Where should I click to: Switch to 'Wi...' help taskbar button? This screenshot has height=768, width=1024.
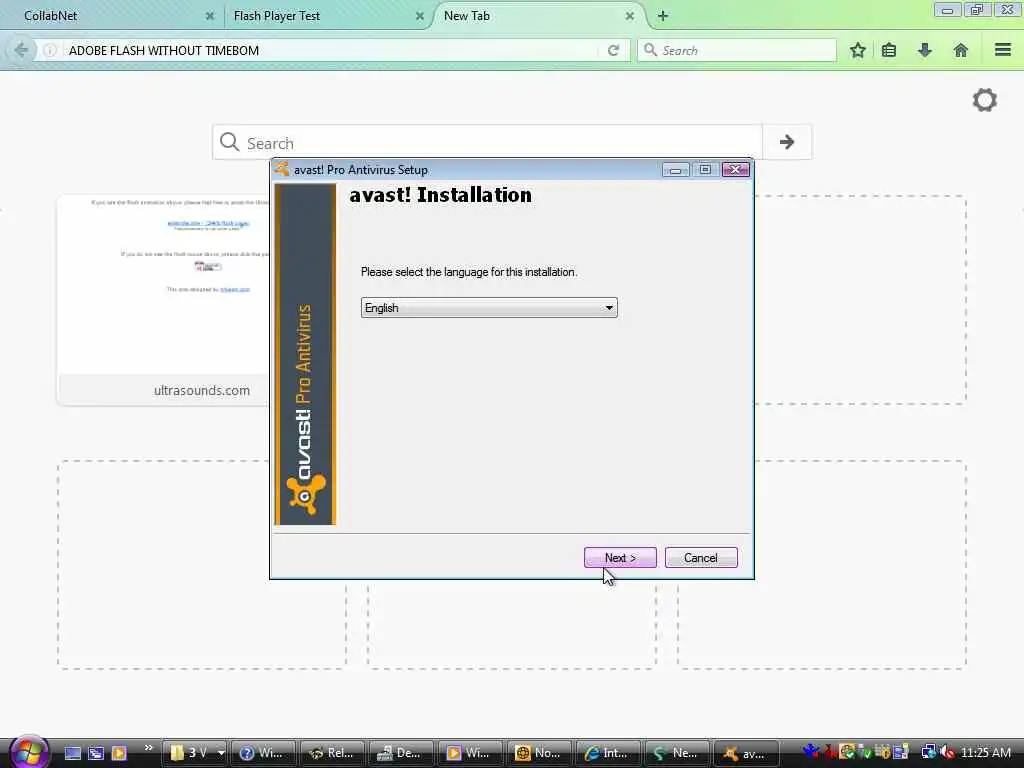(264, 753)
